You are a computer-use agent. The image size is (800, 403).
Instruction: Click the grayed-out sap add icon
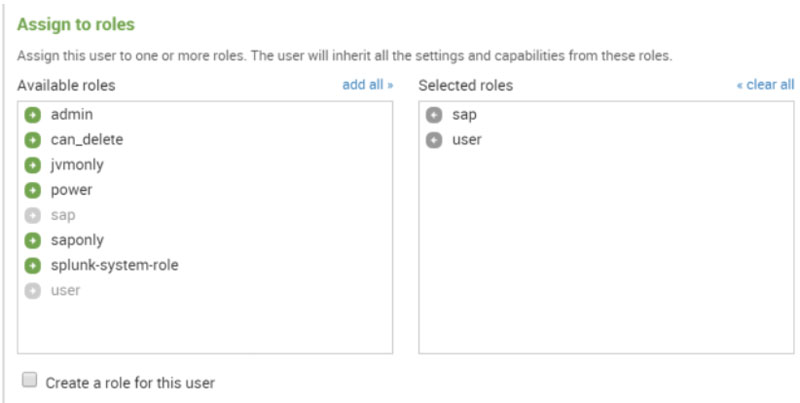[32, 215]
